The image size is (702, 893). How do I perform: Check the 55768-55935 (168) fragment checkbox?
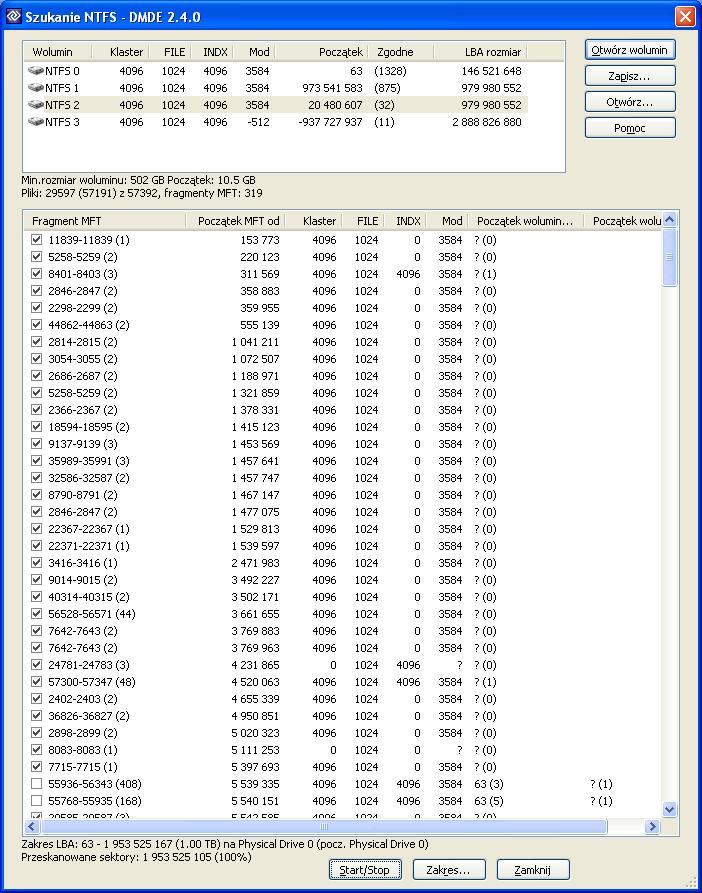click(36, 801)
